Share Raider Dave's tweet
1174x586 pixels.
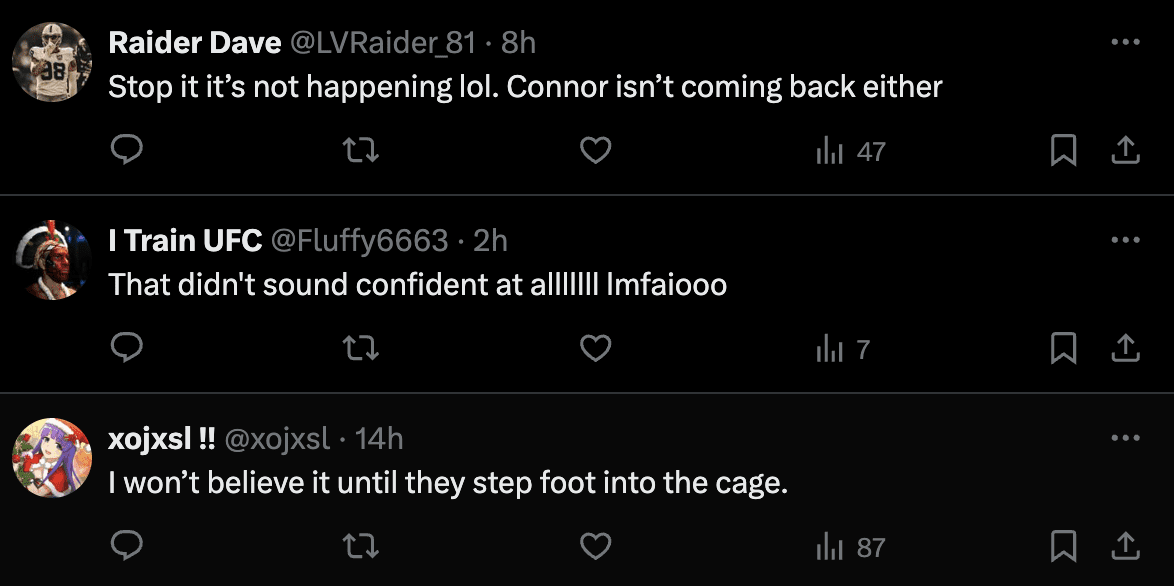pos(1125,151)
